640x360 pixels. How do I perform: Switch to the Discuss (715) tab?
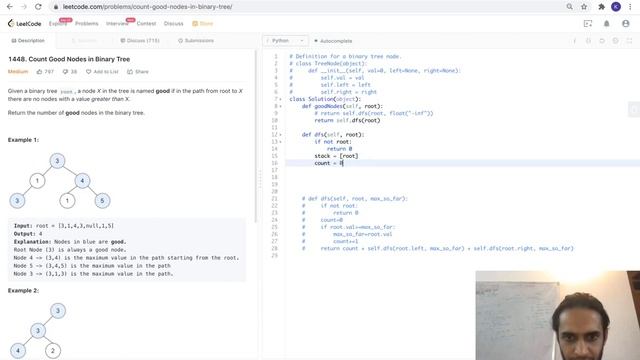(140, 41)
